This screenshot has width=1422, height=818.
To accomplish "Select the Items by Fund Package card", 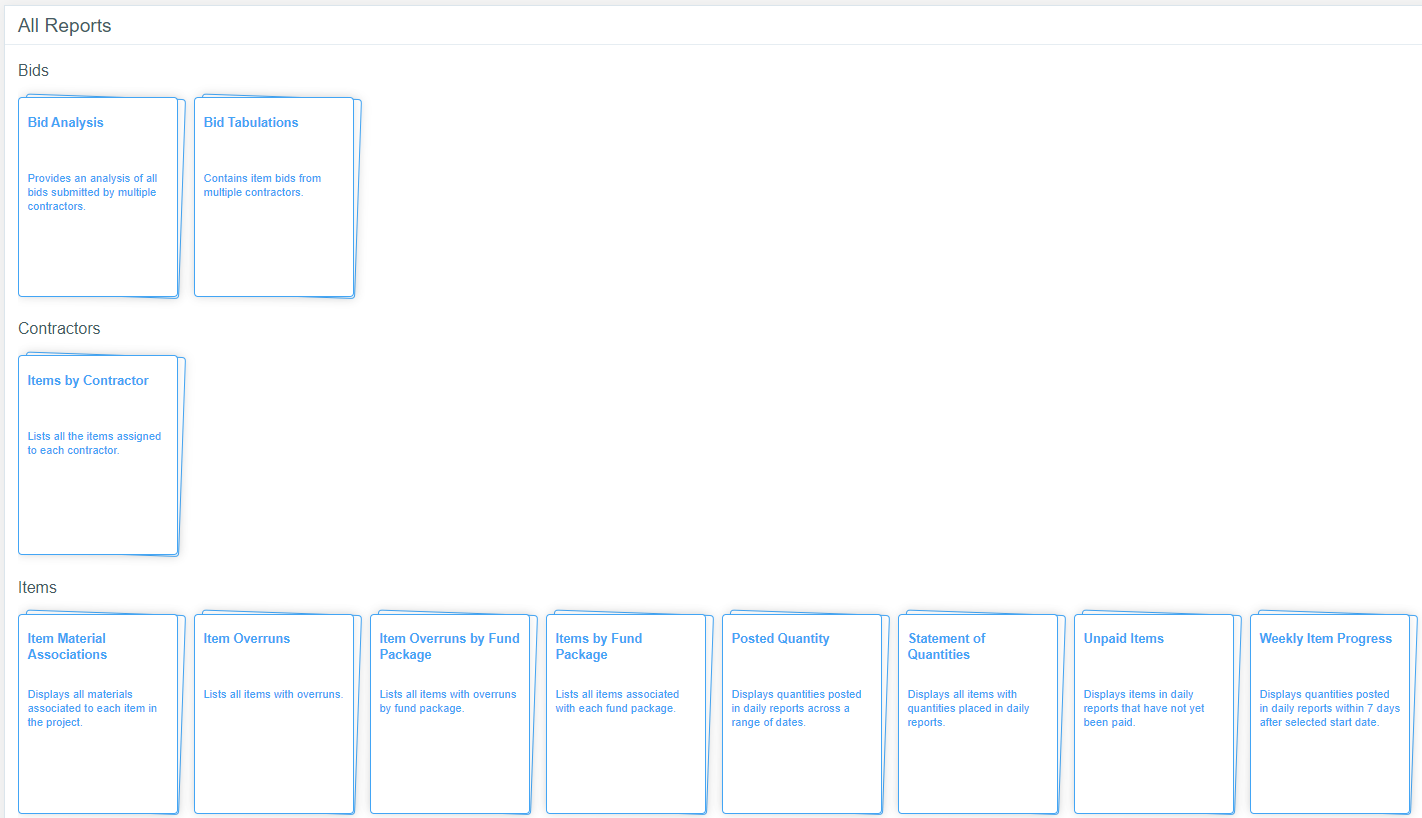I will point(599,647).
